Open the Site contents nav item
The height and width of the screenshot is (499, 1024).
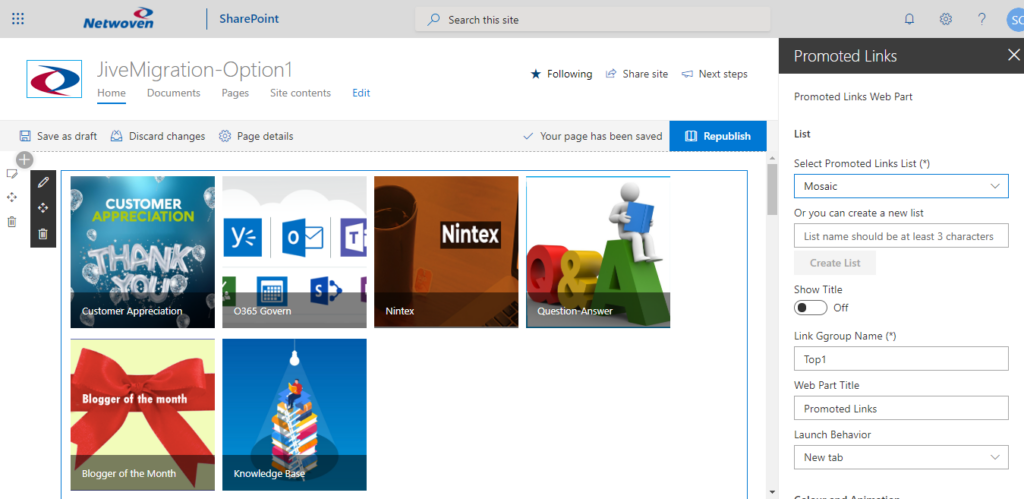300,93
